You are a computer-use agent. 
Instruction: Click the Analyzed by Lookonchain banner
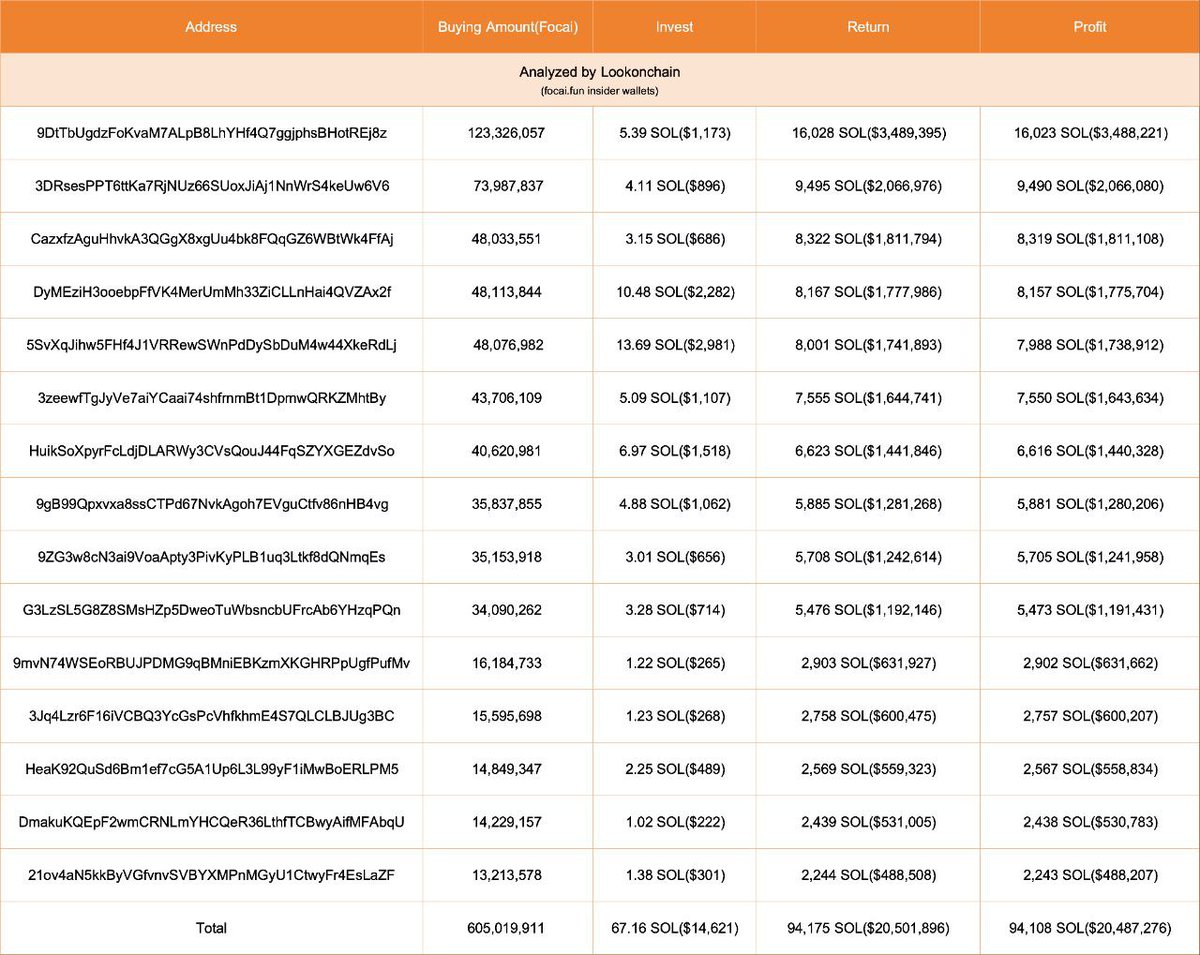(x=600, y=72)
